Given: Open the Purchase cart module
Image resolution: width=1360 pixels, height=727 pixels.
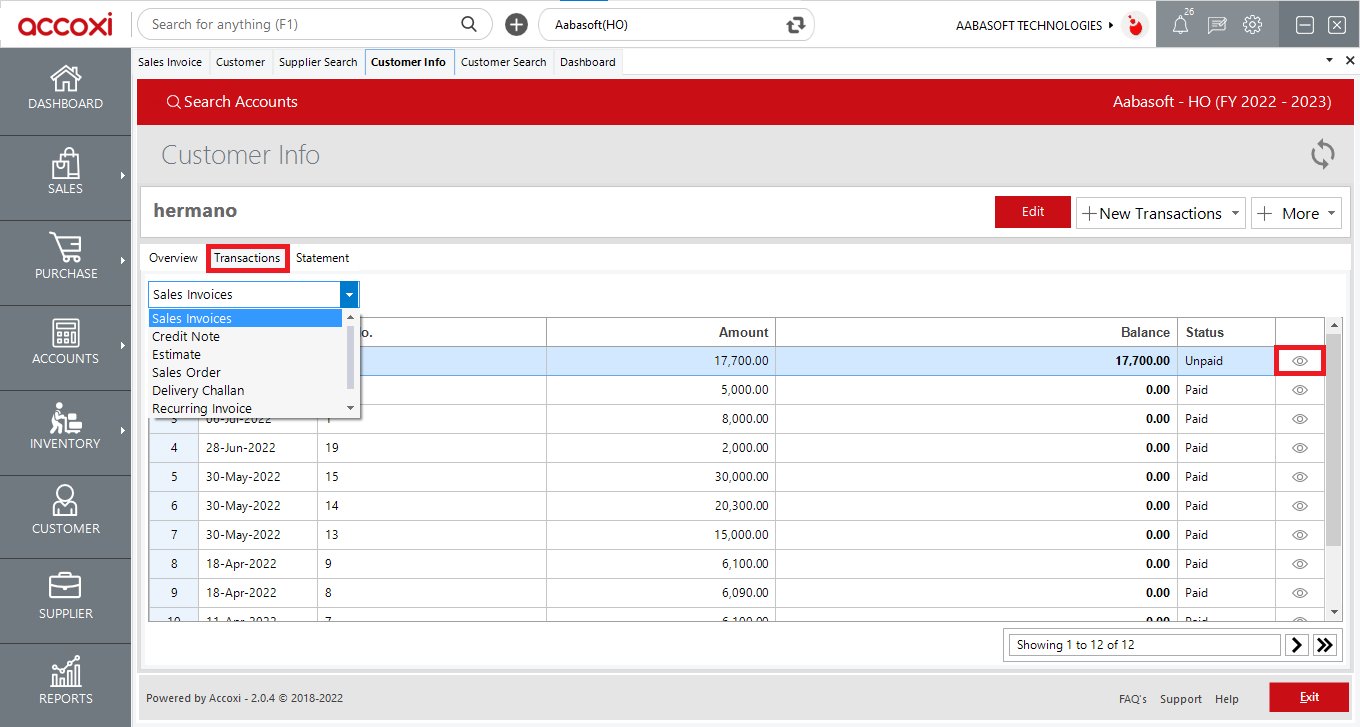Looking at the screenshot, I should coord(65,257).
